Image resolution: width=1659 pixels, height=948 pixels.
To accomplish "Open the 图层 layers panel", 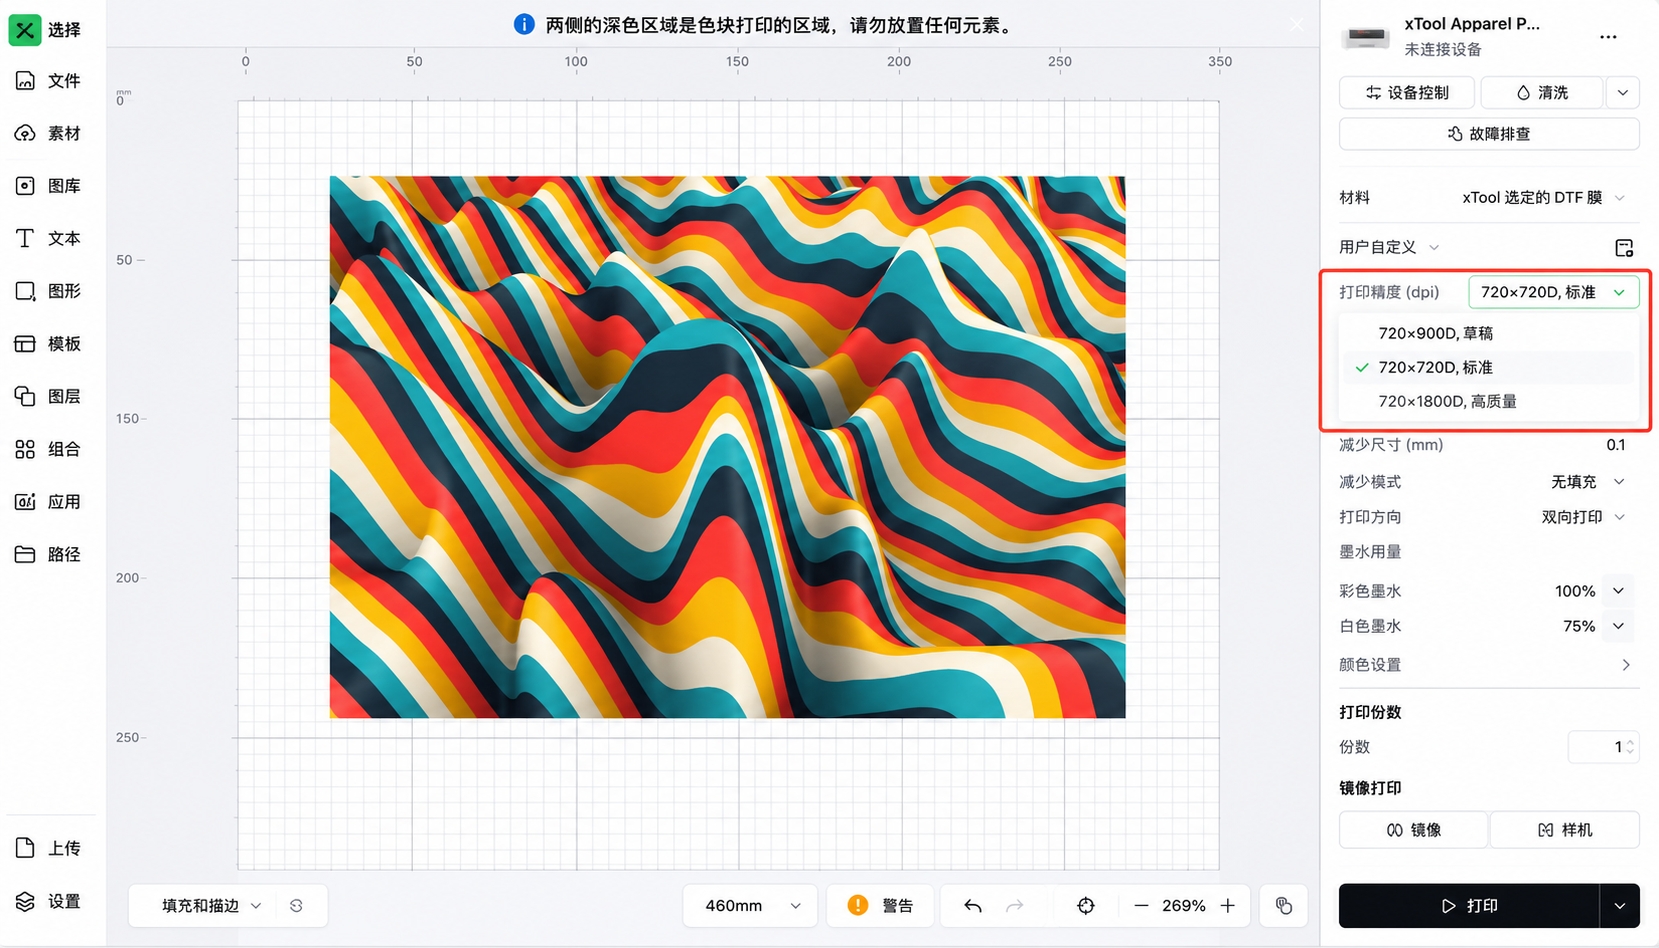I will tap(46, 396).
